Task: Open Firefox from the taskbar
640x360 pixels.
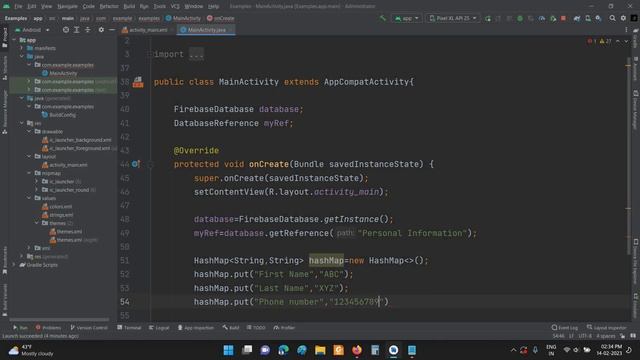Action: tap(357, 350)
